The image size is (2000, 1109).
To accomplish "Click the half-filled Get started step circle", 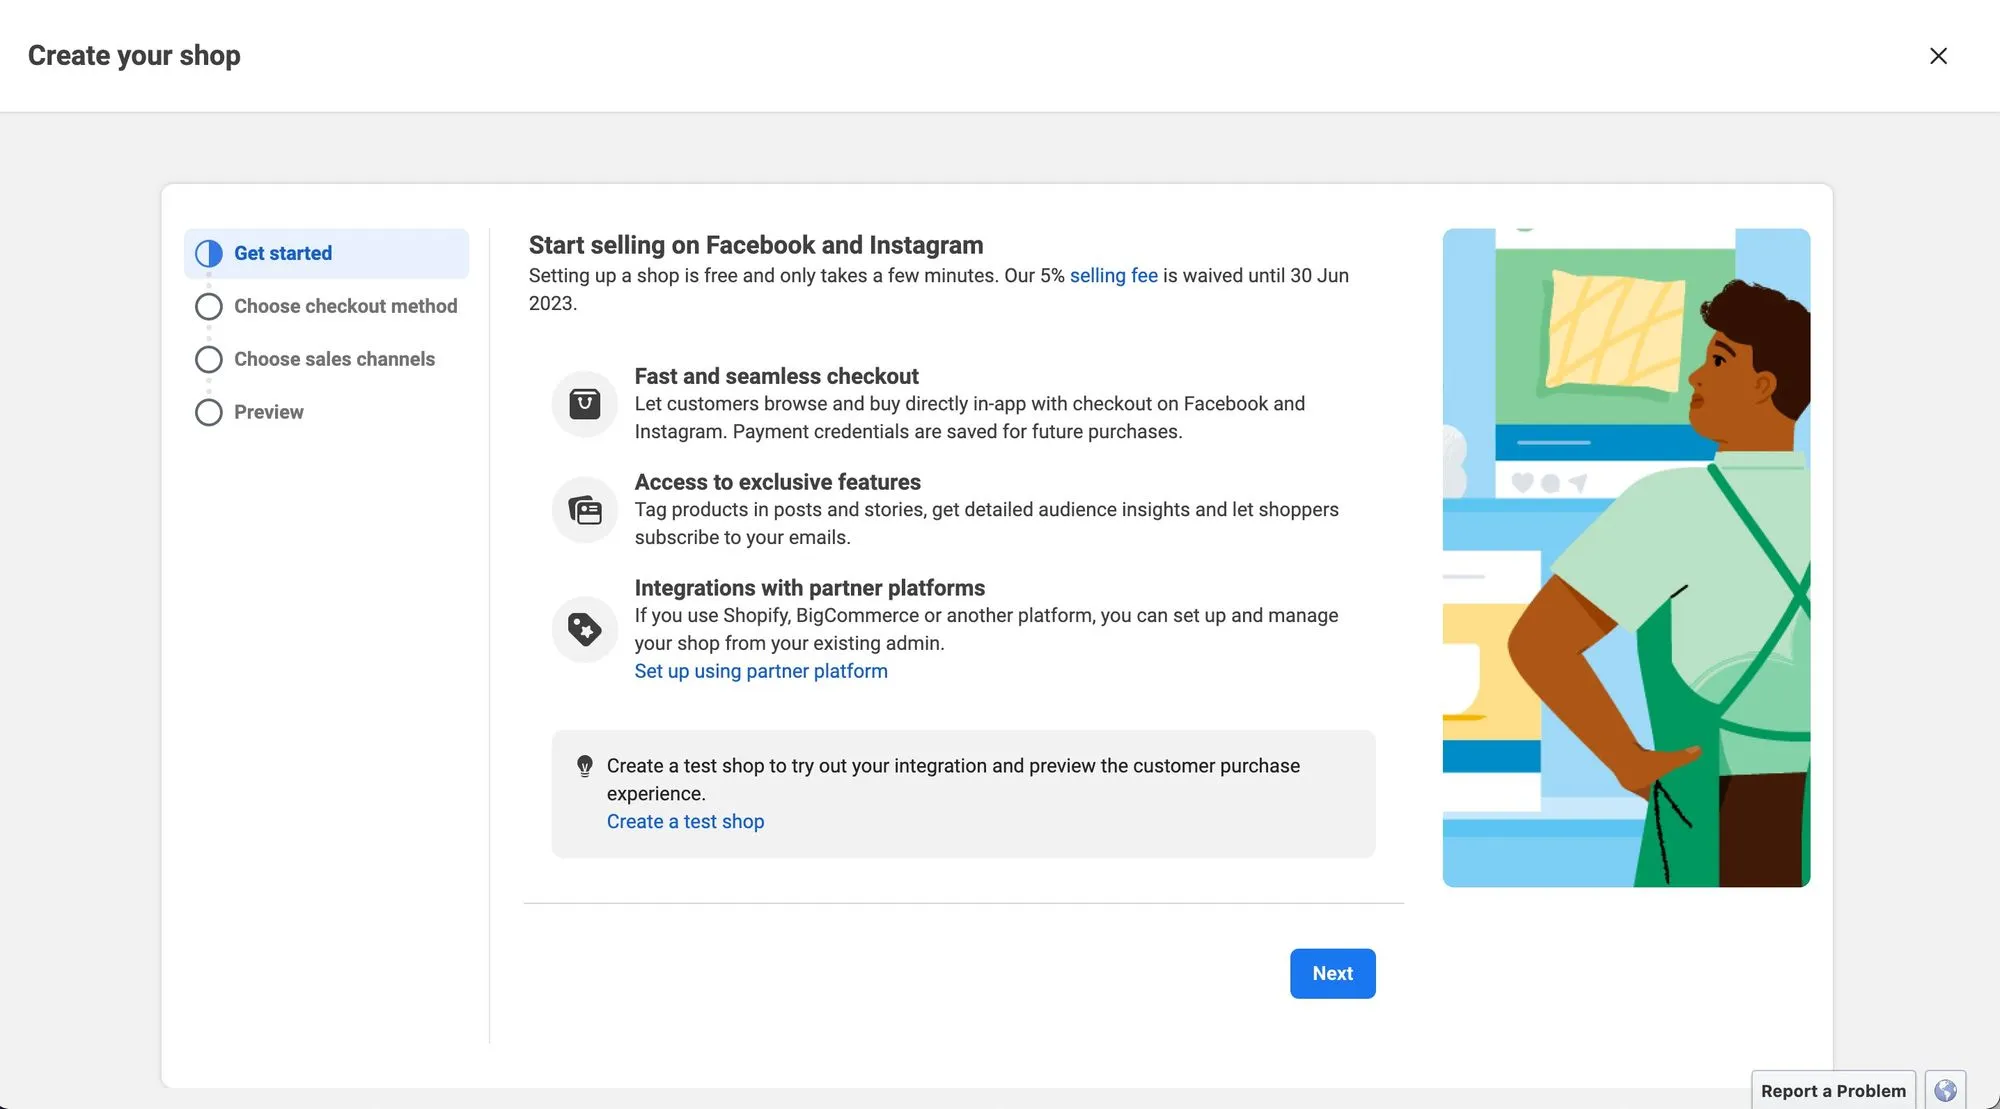I will [209, 254].
